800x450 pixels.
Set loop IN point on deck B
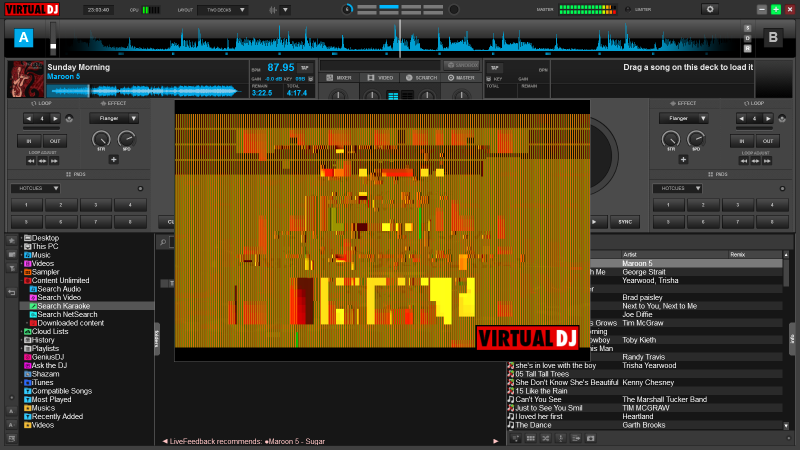point(742,141)
